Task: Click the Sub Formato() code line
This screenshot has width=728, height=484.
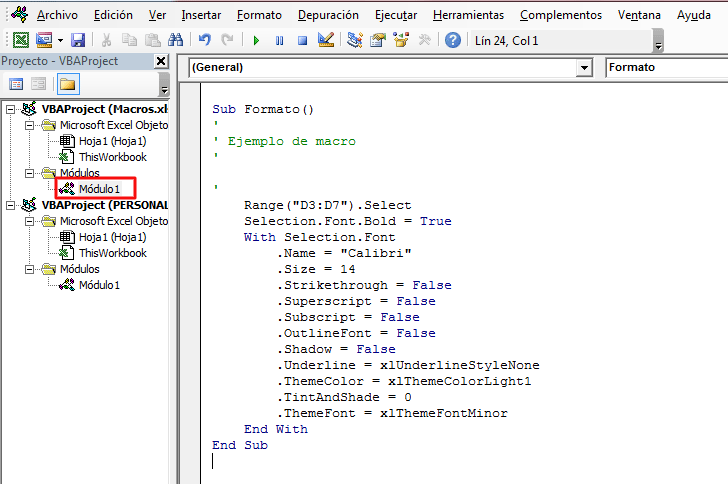Action: (x=263, y=110)
